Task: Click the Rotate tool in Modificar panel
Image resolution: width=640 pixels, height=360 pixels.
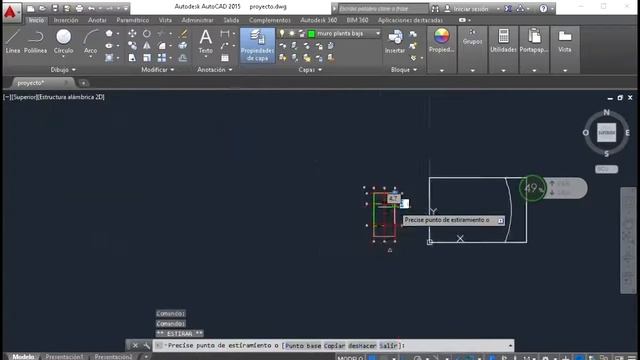Action: coord(147,33)
